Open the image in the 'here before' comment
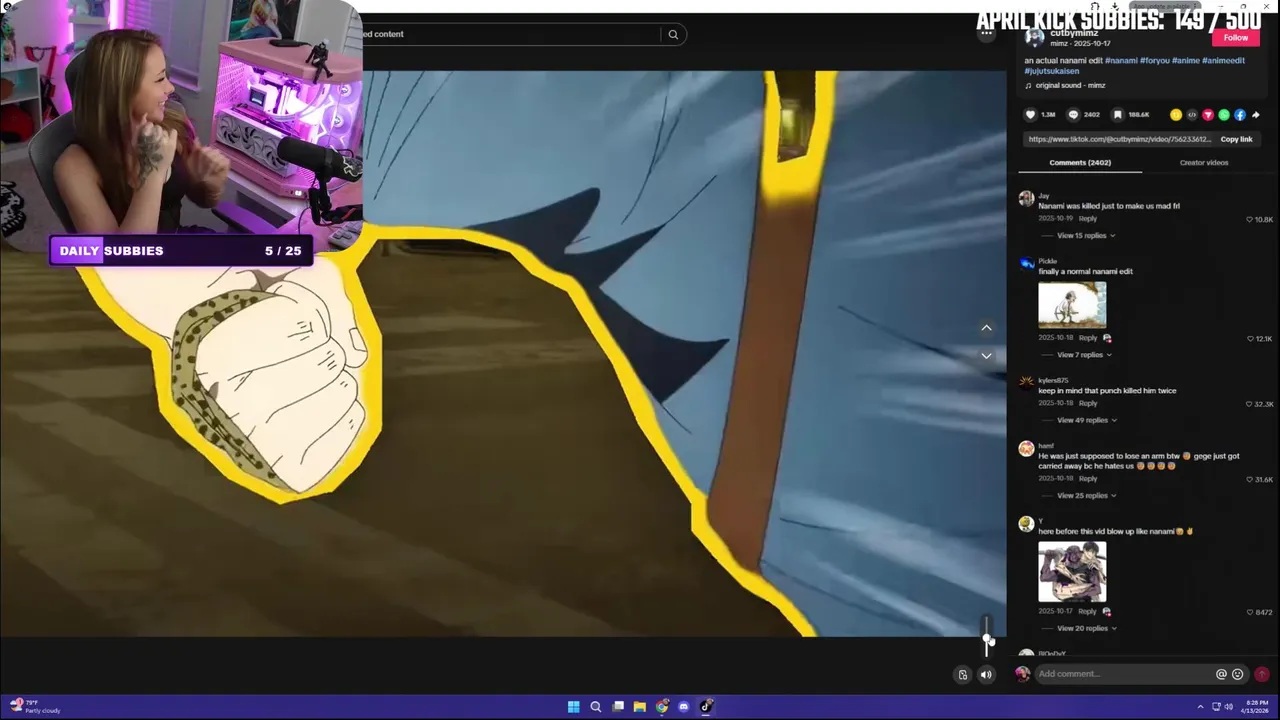This screenshot has width=1280, height=720. [1072, 572]
